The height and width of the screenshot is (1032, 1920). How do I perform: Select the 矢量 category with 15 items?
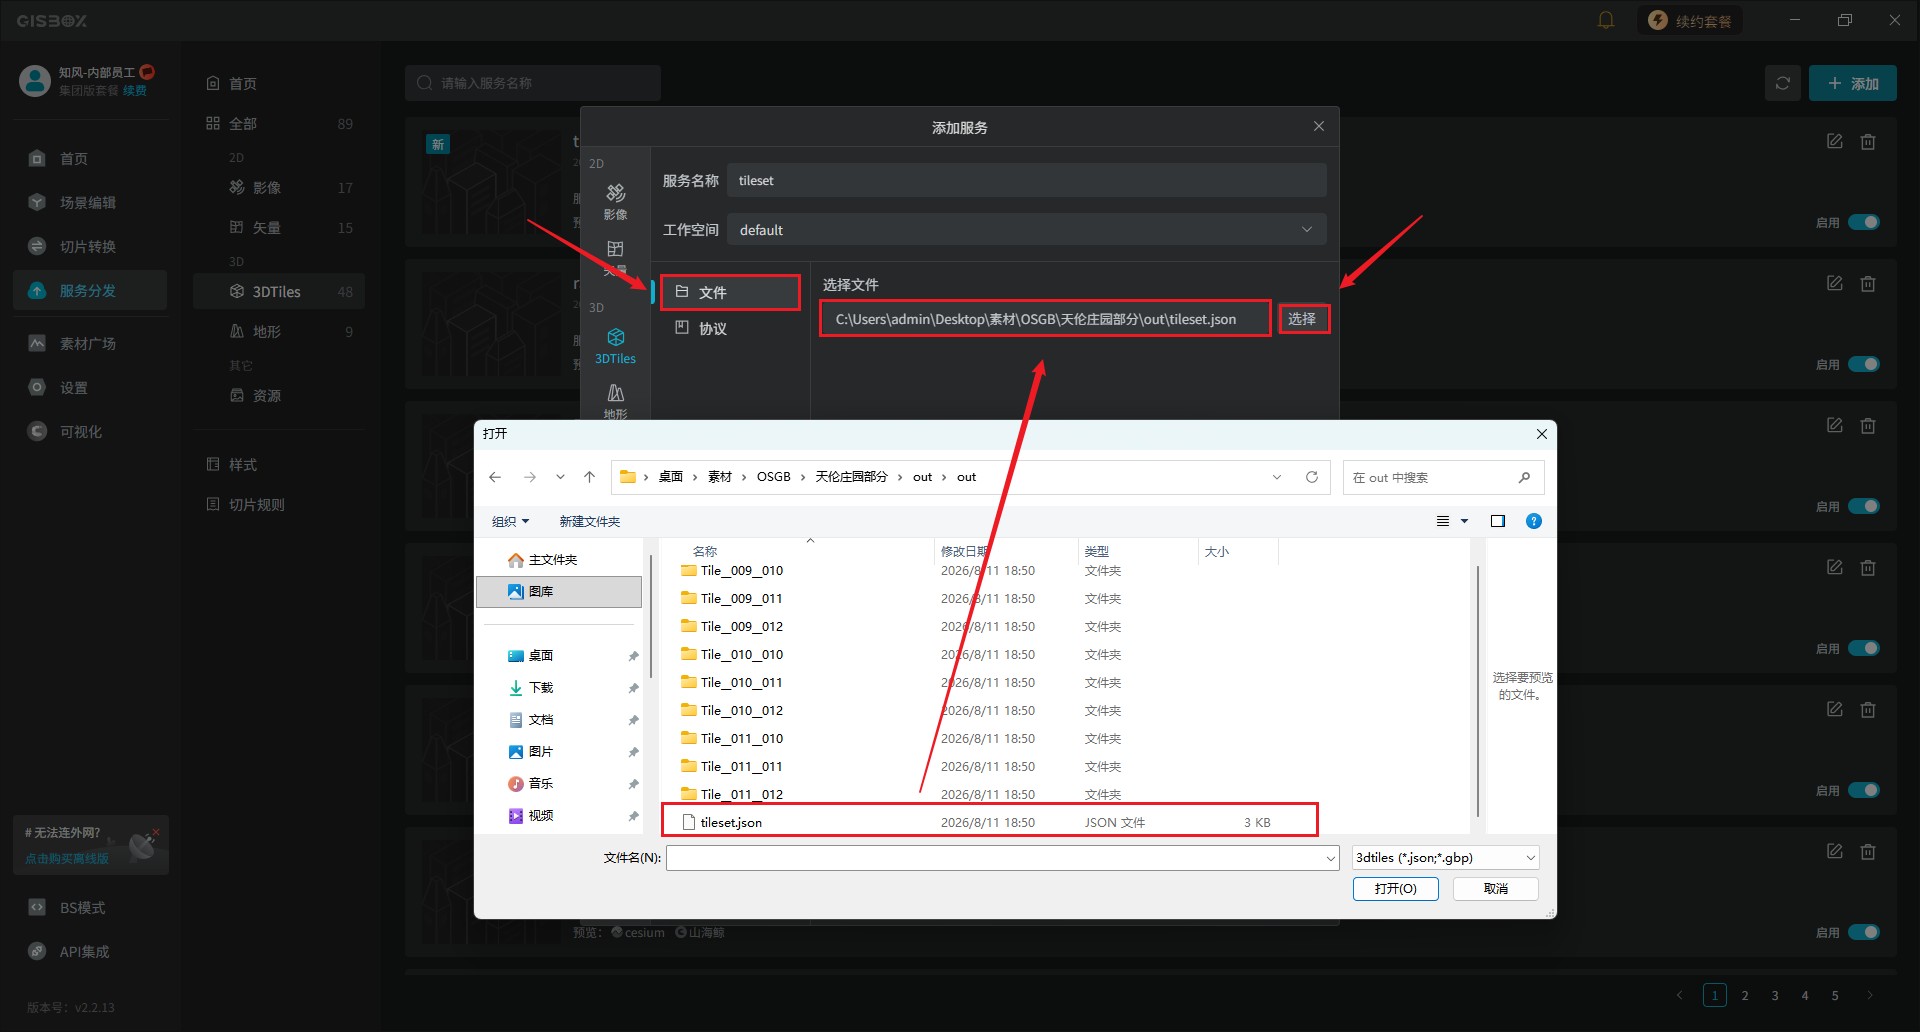pyautogui.click(x=278, y=227)
